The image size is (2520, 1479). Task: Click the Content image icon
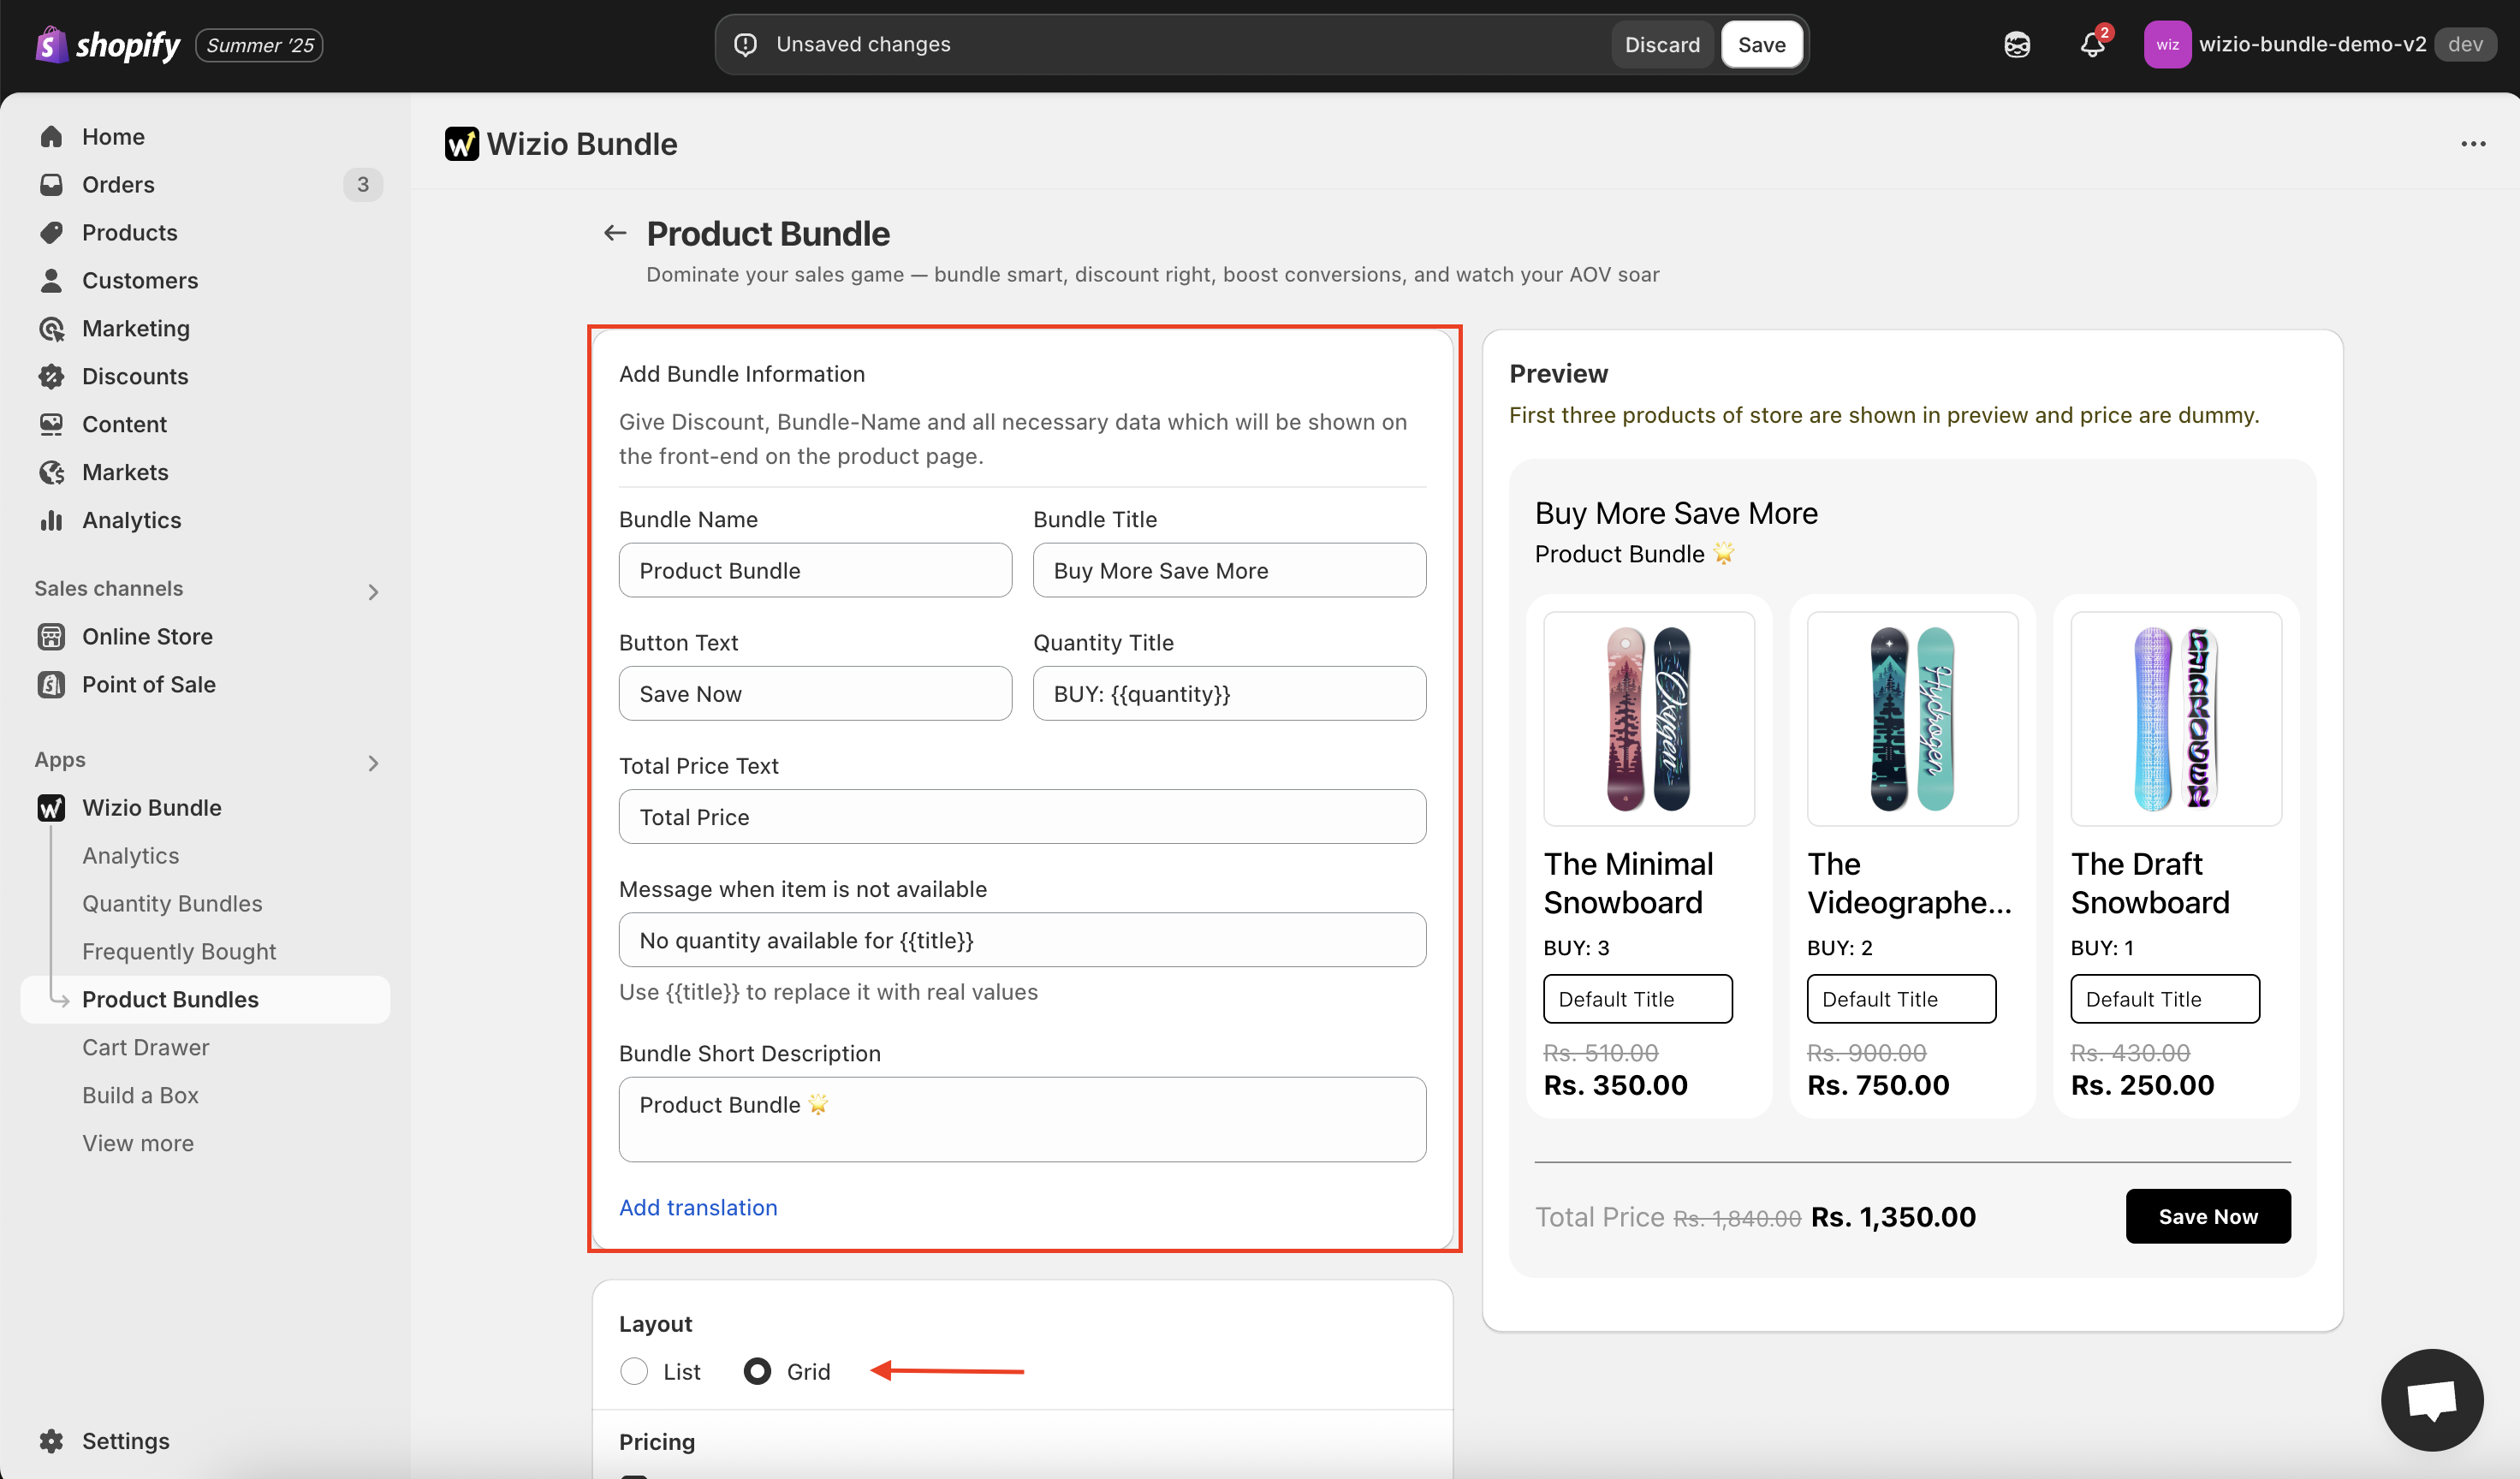(x=51, y=424)
